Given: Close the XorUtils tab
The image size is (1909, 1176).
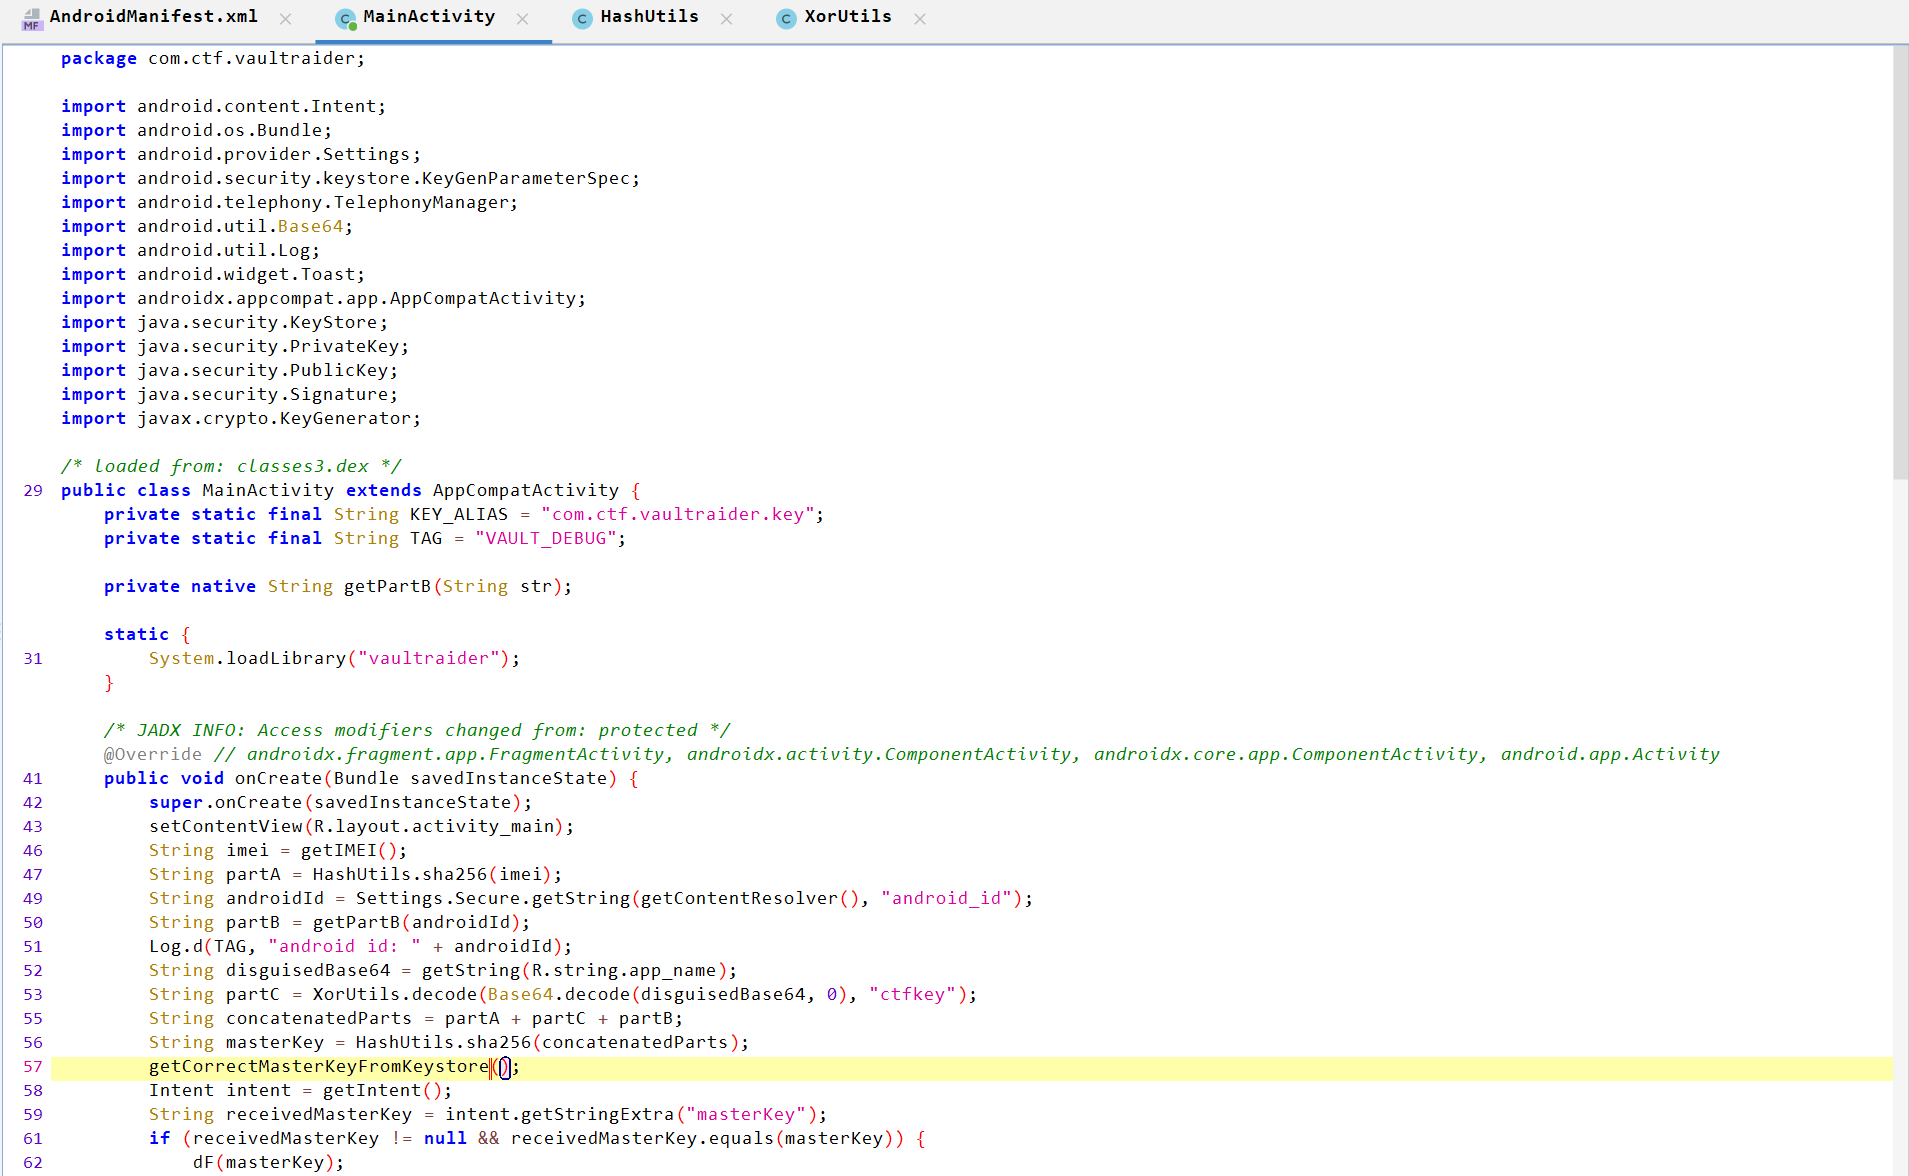Looking at the screenshot, I should coord(920,19).
